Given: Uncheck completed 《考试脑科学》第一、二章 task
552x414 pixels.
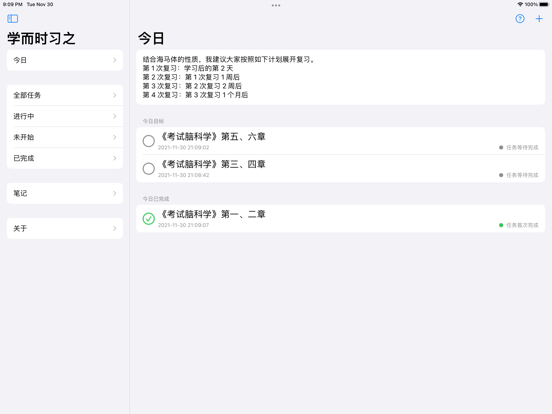Looking at the screenshot, I should 149,219.
